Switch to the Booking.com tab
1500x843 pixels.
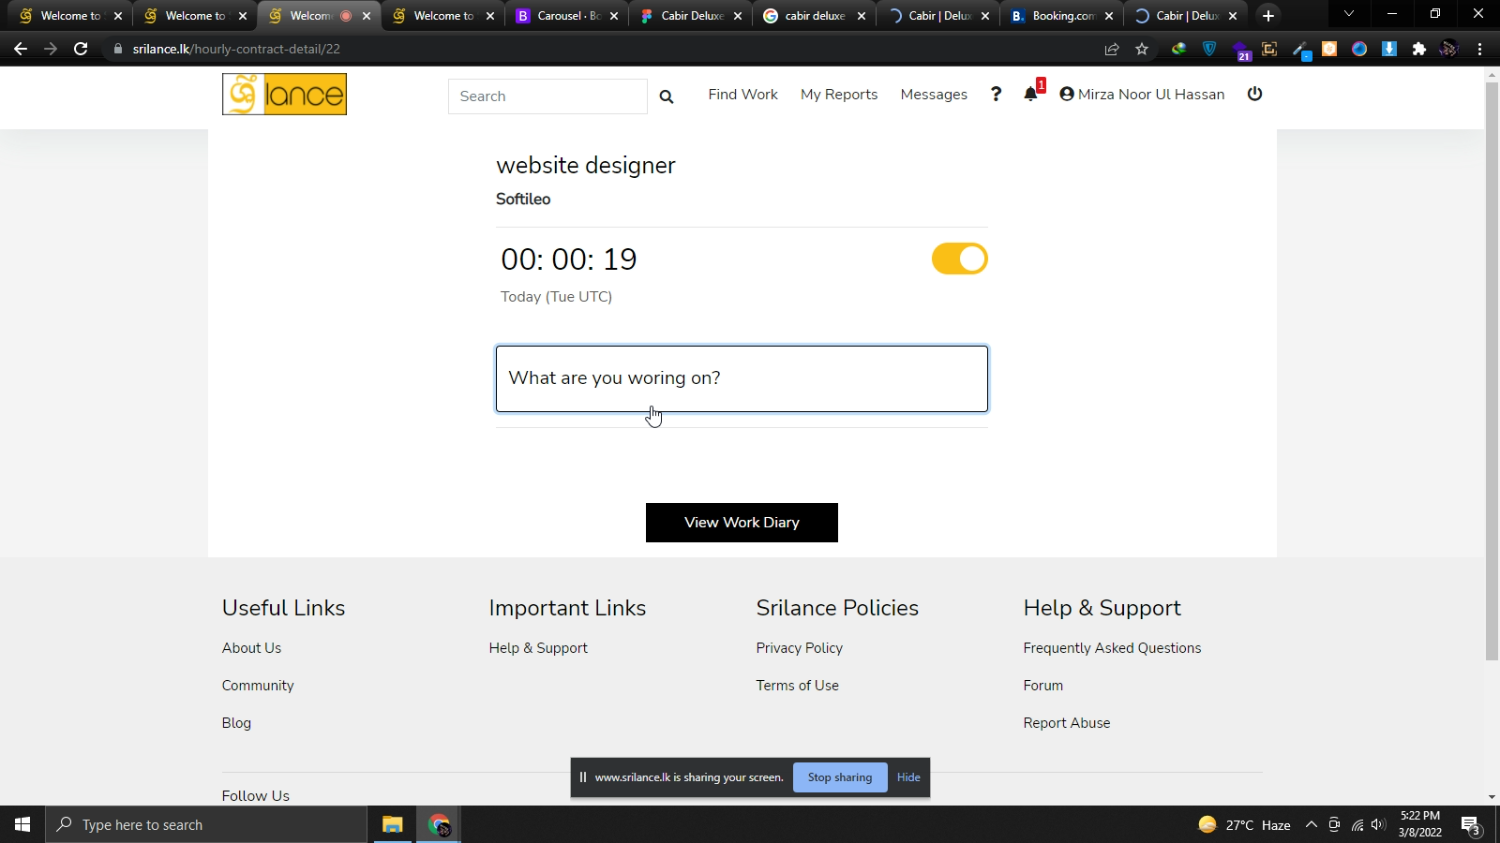click(1061, 16)
